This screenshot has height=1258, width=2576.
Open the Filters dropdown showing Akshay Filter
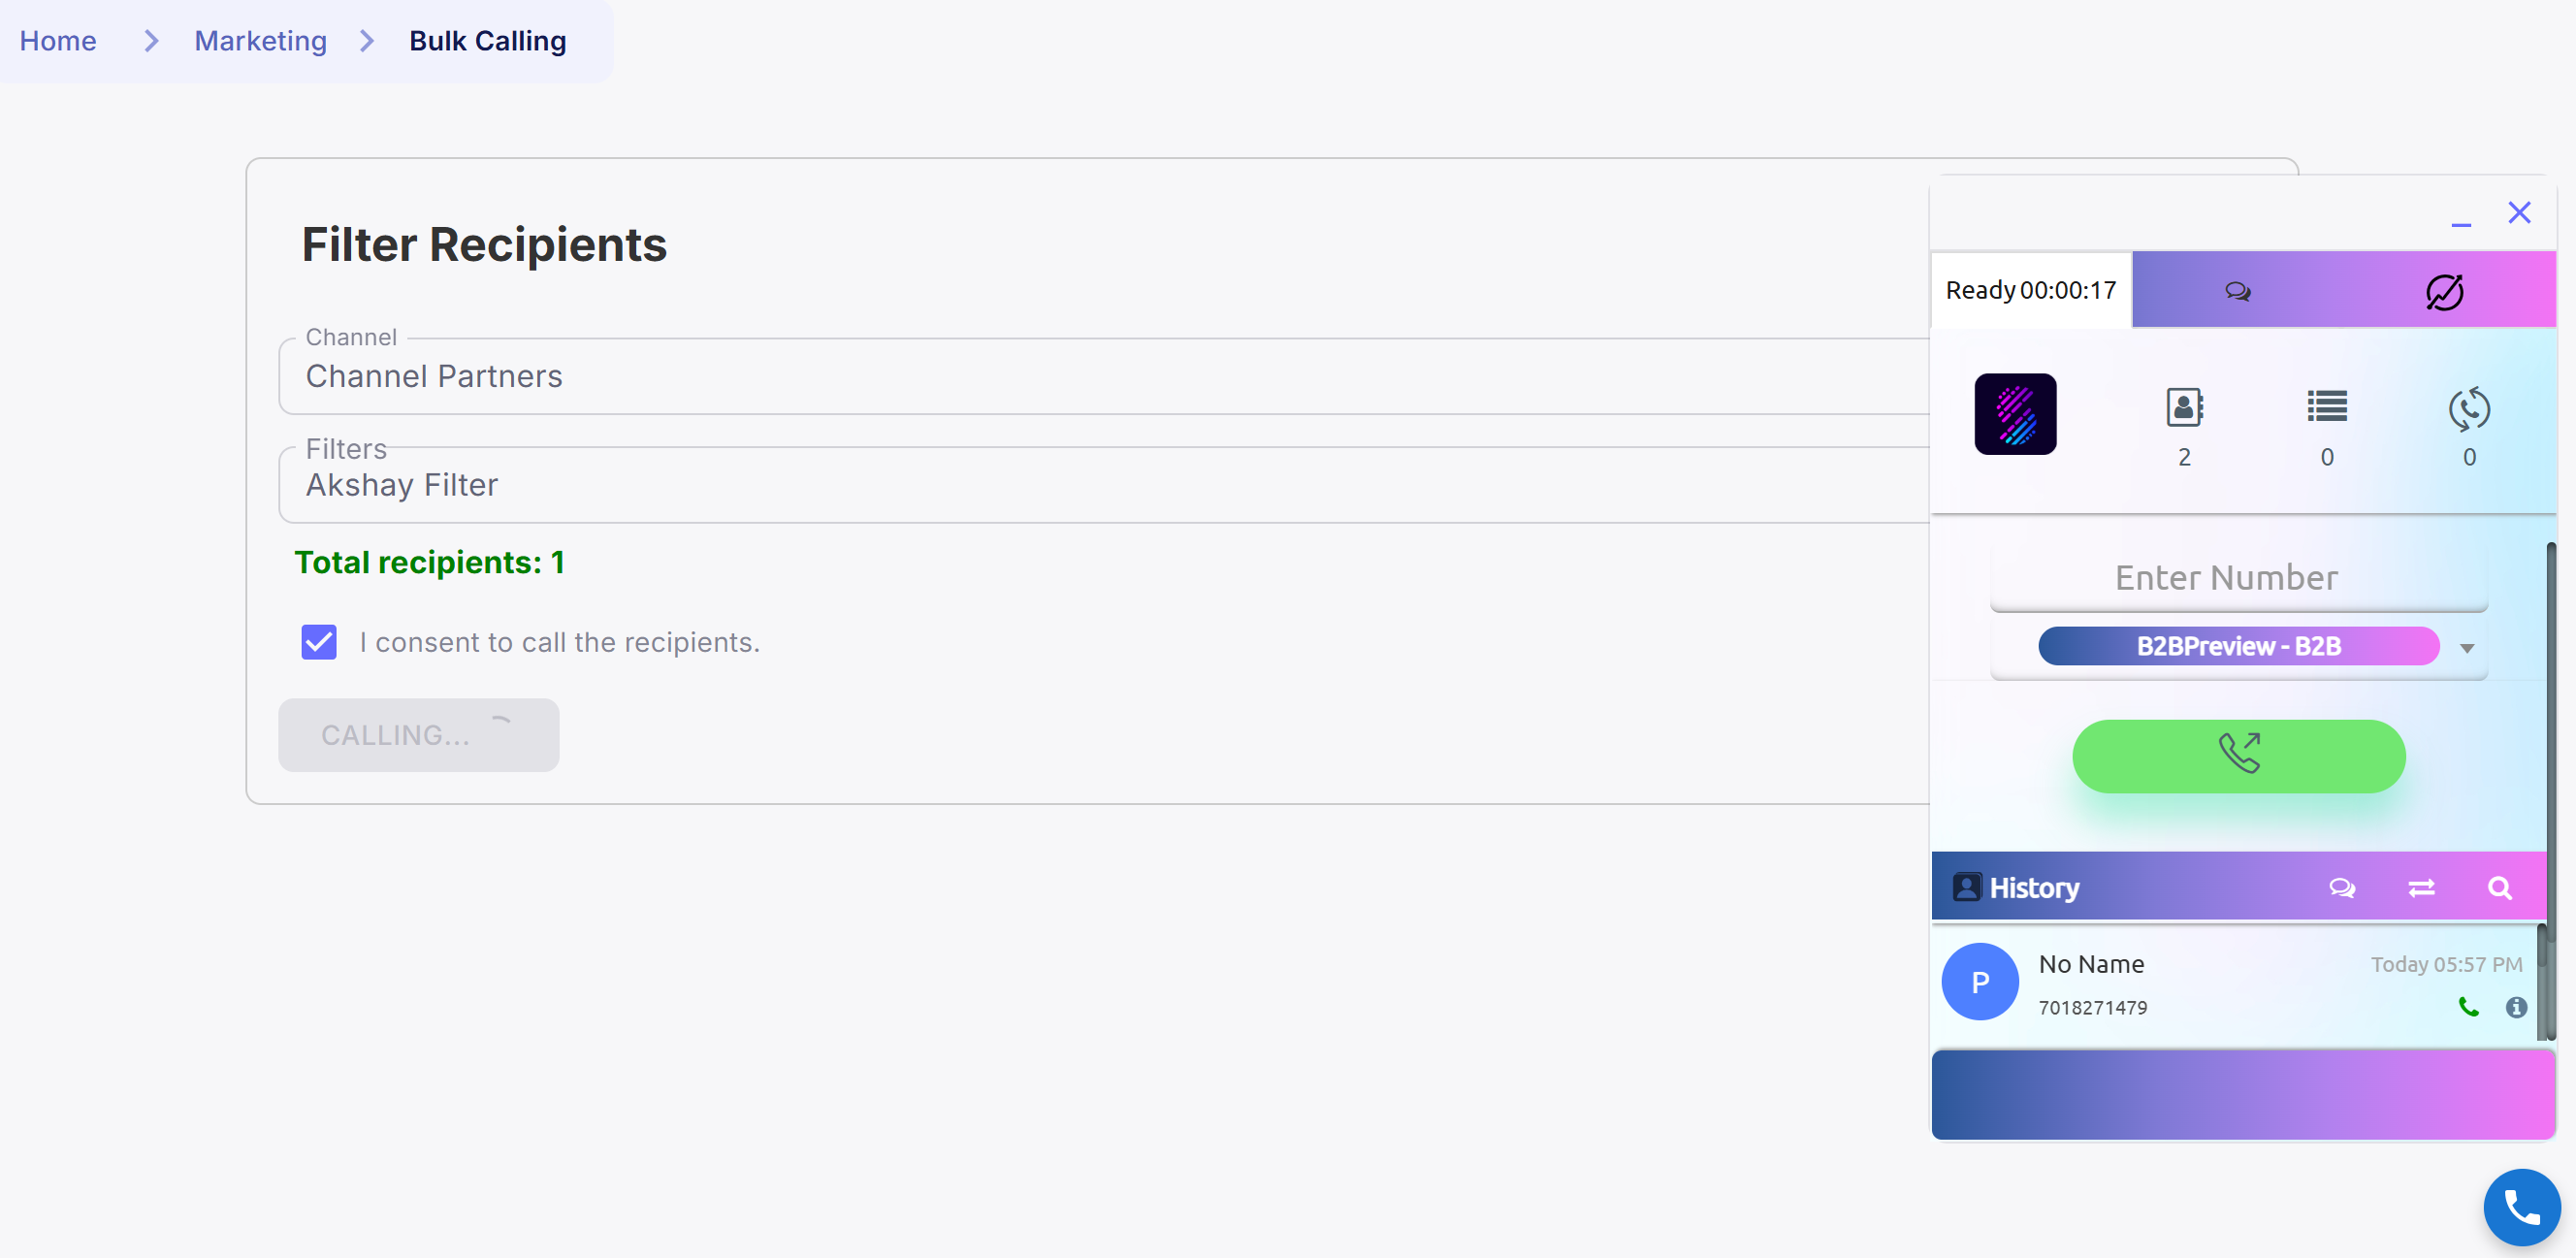pos(1100,485)
